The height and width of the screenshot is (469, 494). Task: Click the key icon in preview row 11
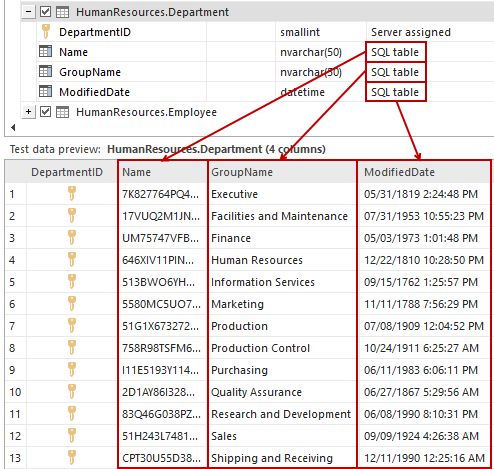[x=72, y=413]
